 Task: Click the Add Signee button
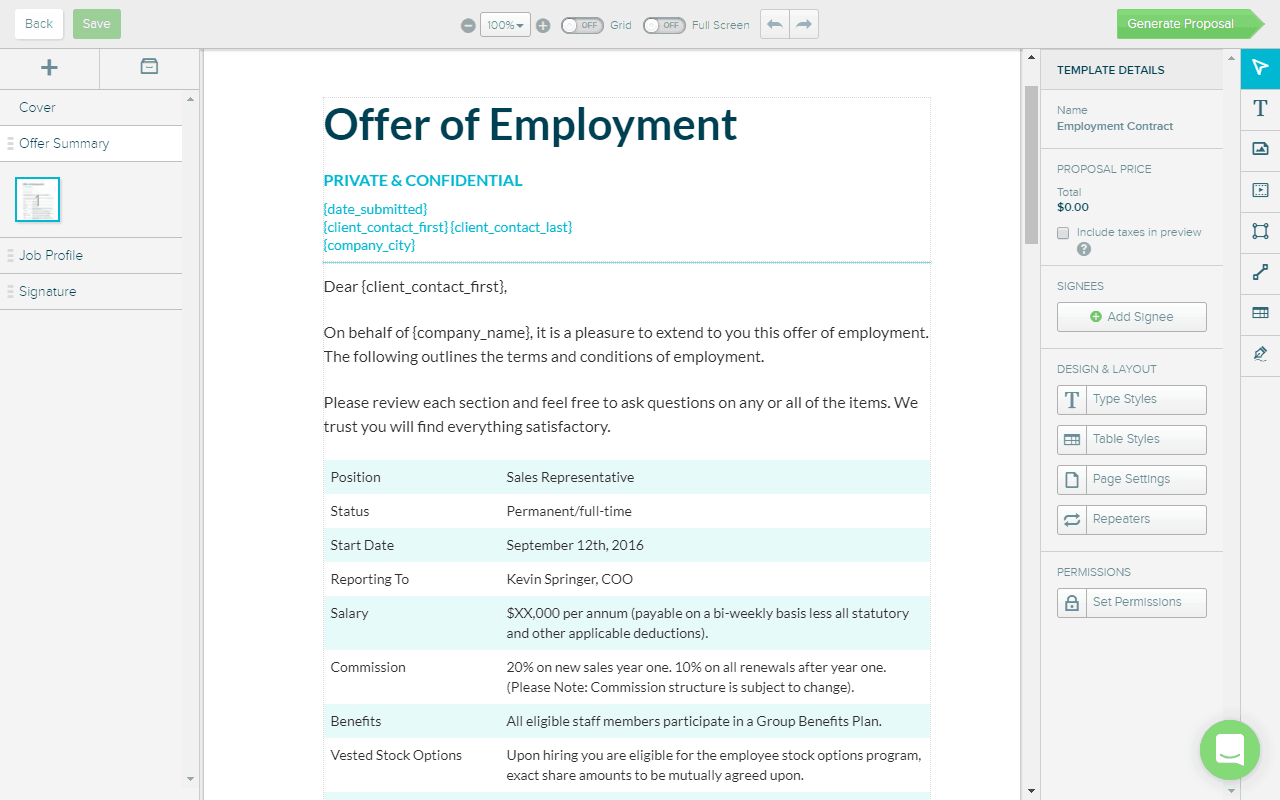[x=1132, y=317]
